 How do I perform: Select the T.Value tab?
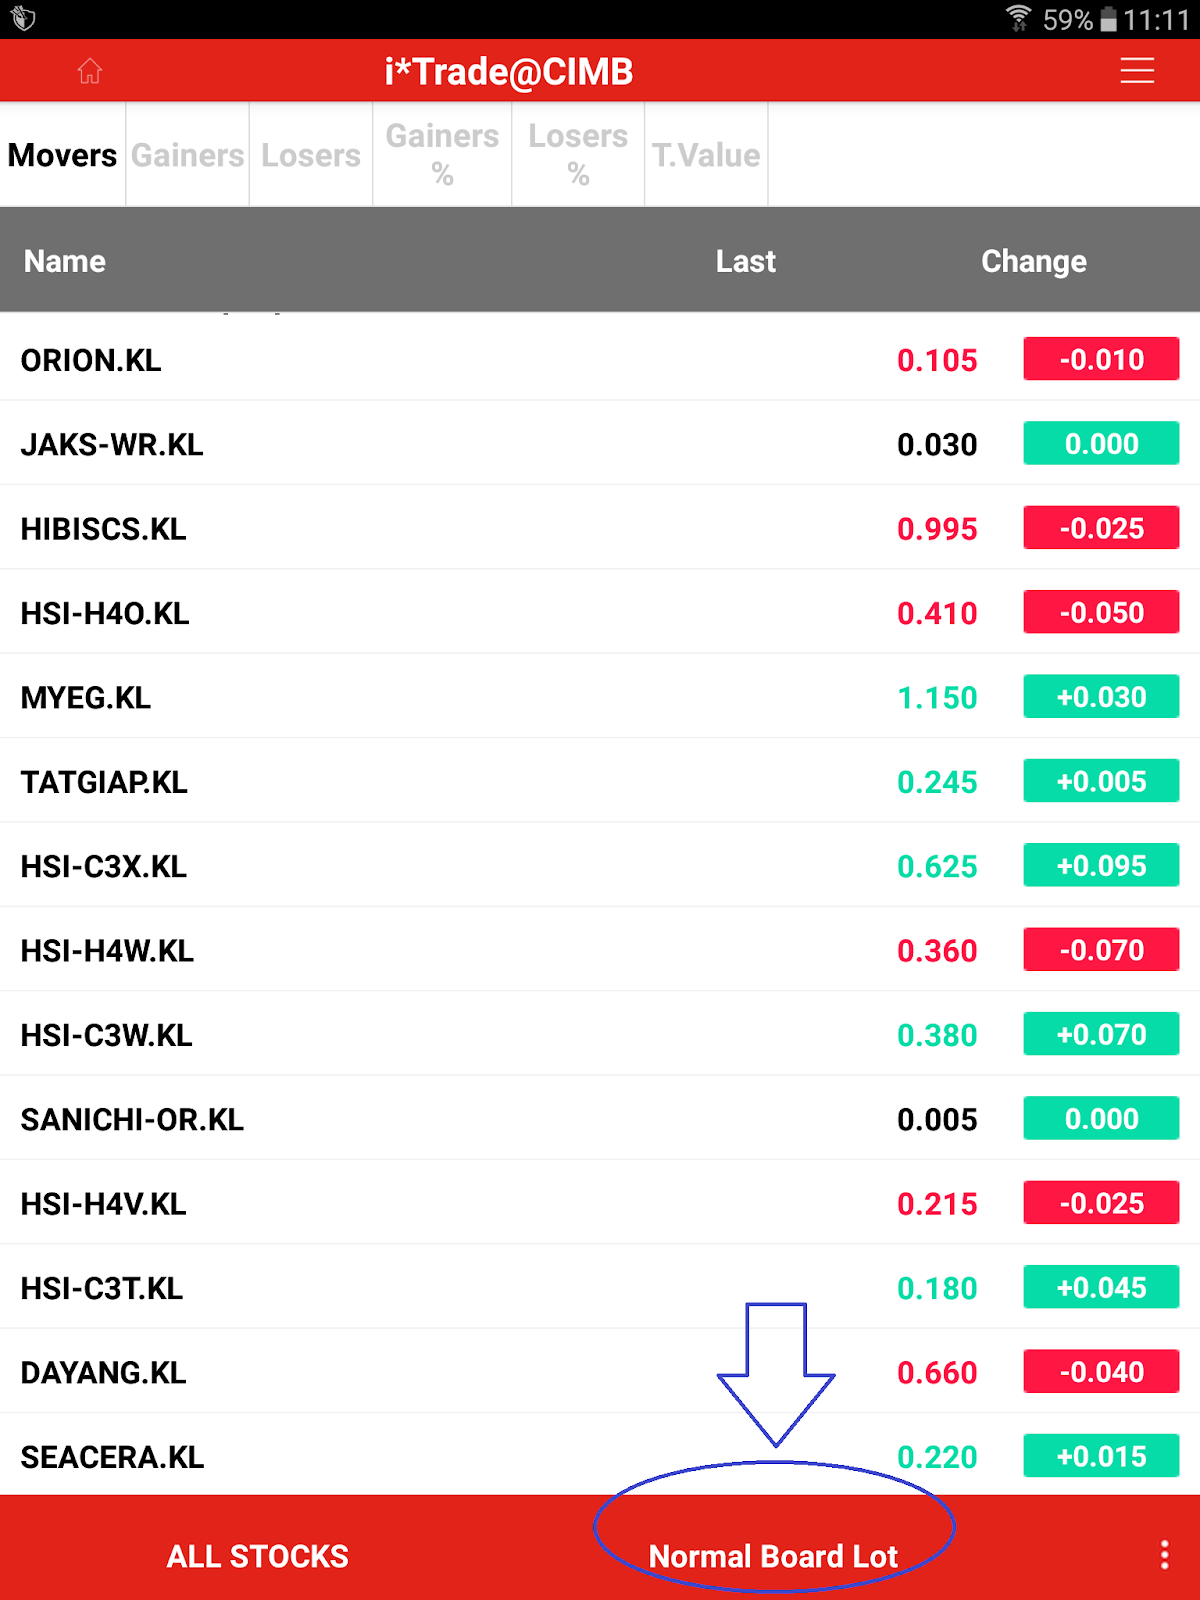[706, 156]
